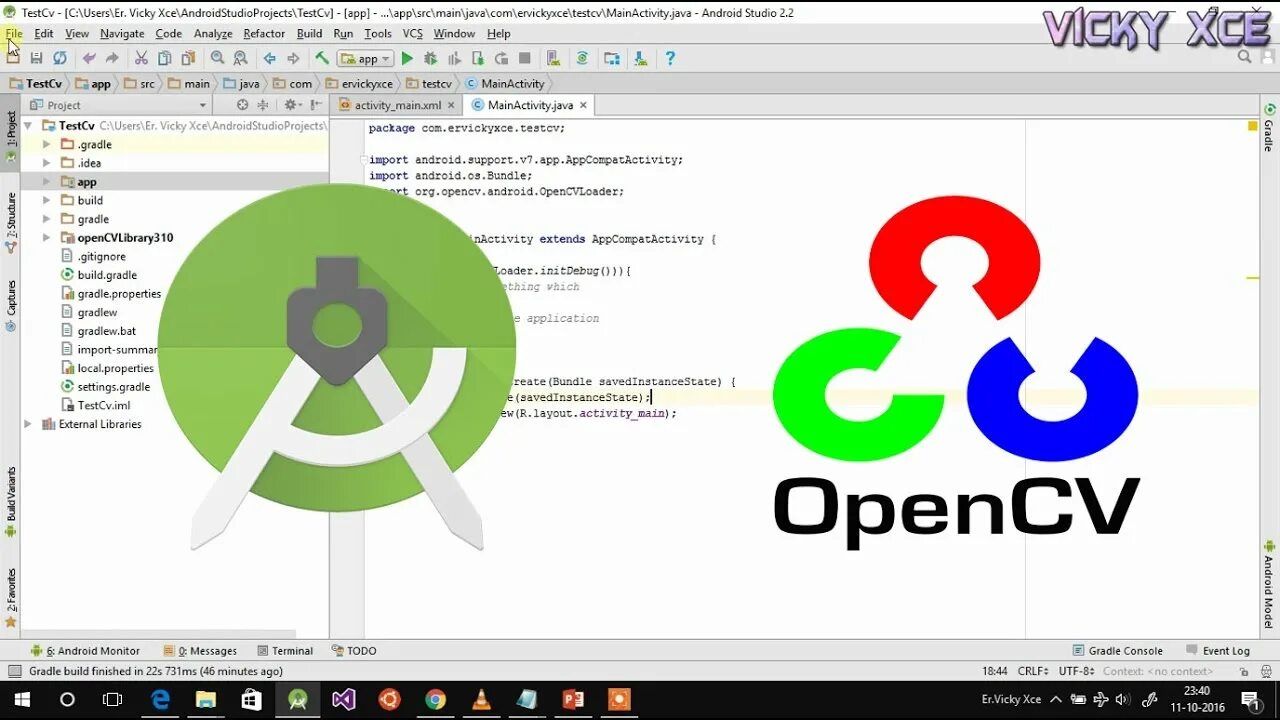Expand the .idea folder arrow
This screenshot has height=720, width=1280.
(x=46, y=163)
